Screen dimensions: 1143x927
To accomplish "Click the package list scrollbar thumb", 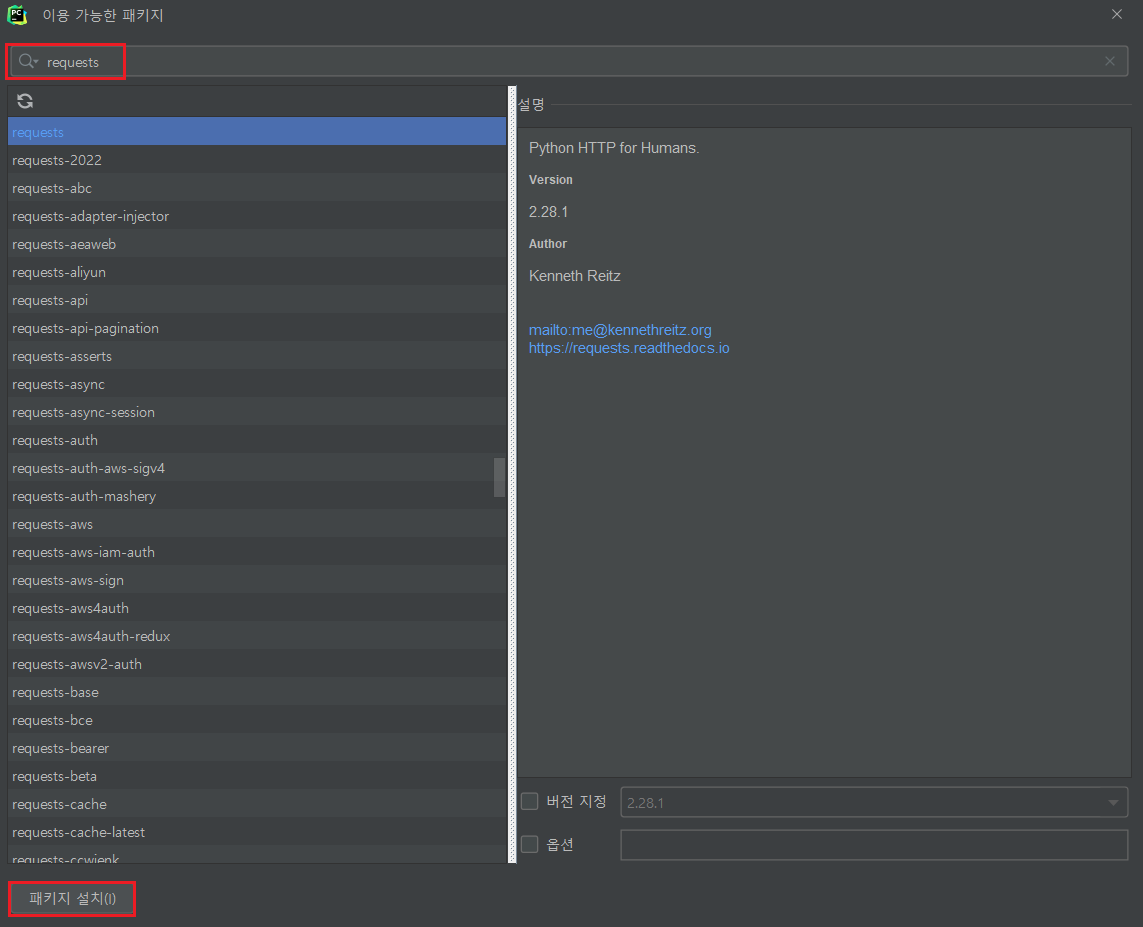I will (499, 477).
